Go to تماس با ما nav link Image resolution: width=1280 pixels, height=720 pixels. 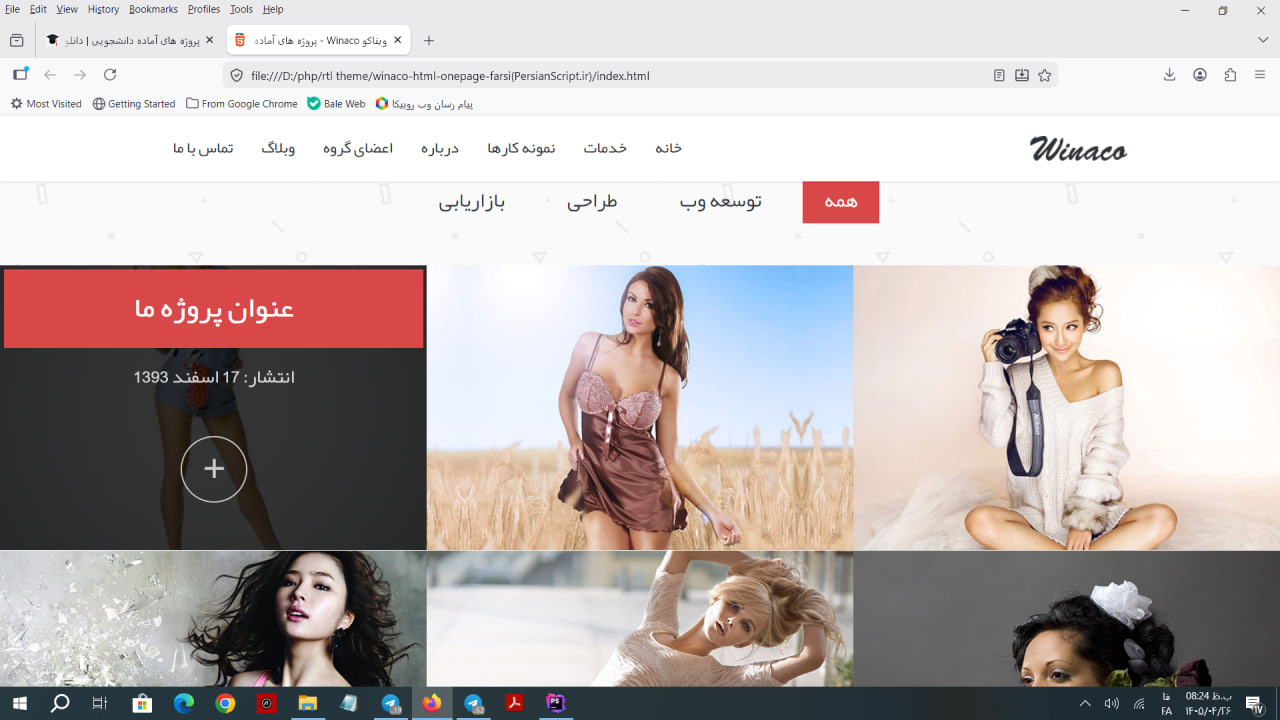point(203,148)
